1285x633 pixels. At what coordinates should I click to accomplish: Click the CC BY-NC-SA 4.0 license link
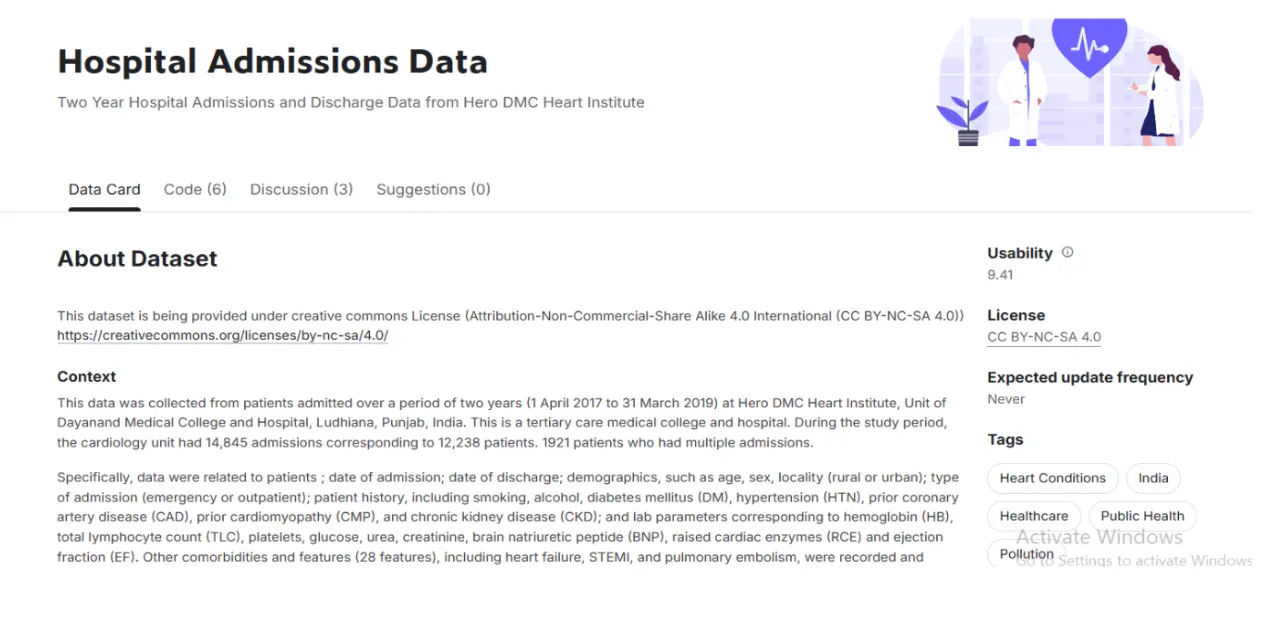pos(1043,336)
